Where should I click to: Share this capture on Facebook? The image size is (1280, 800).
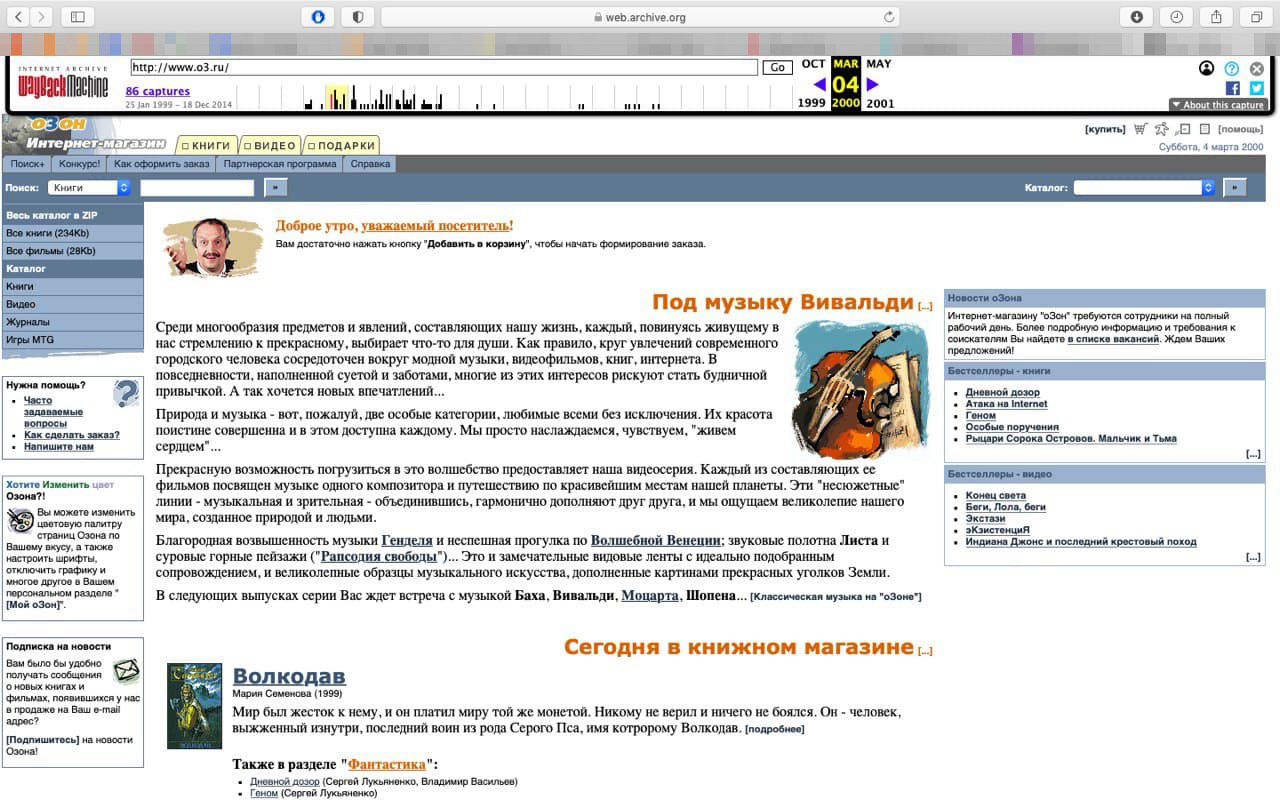pos(1233,88)
